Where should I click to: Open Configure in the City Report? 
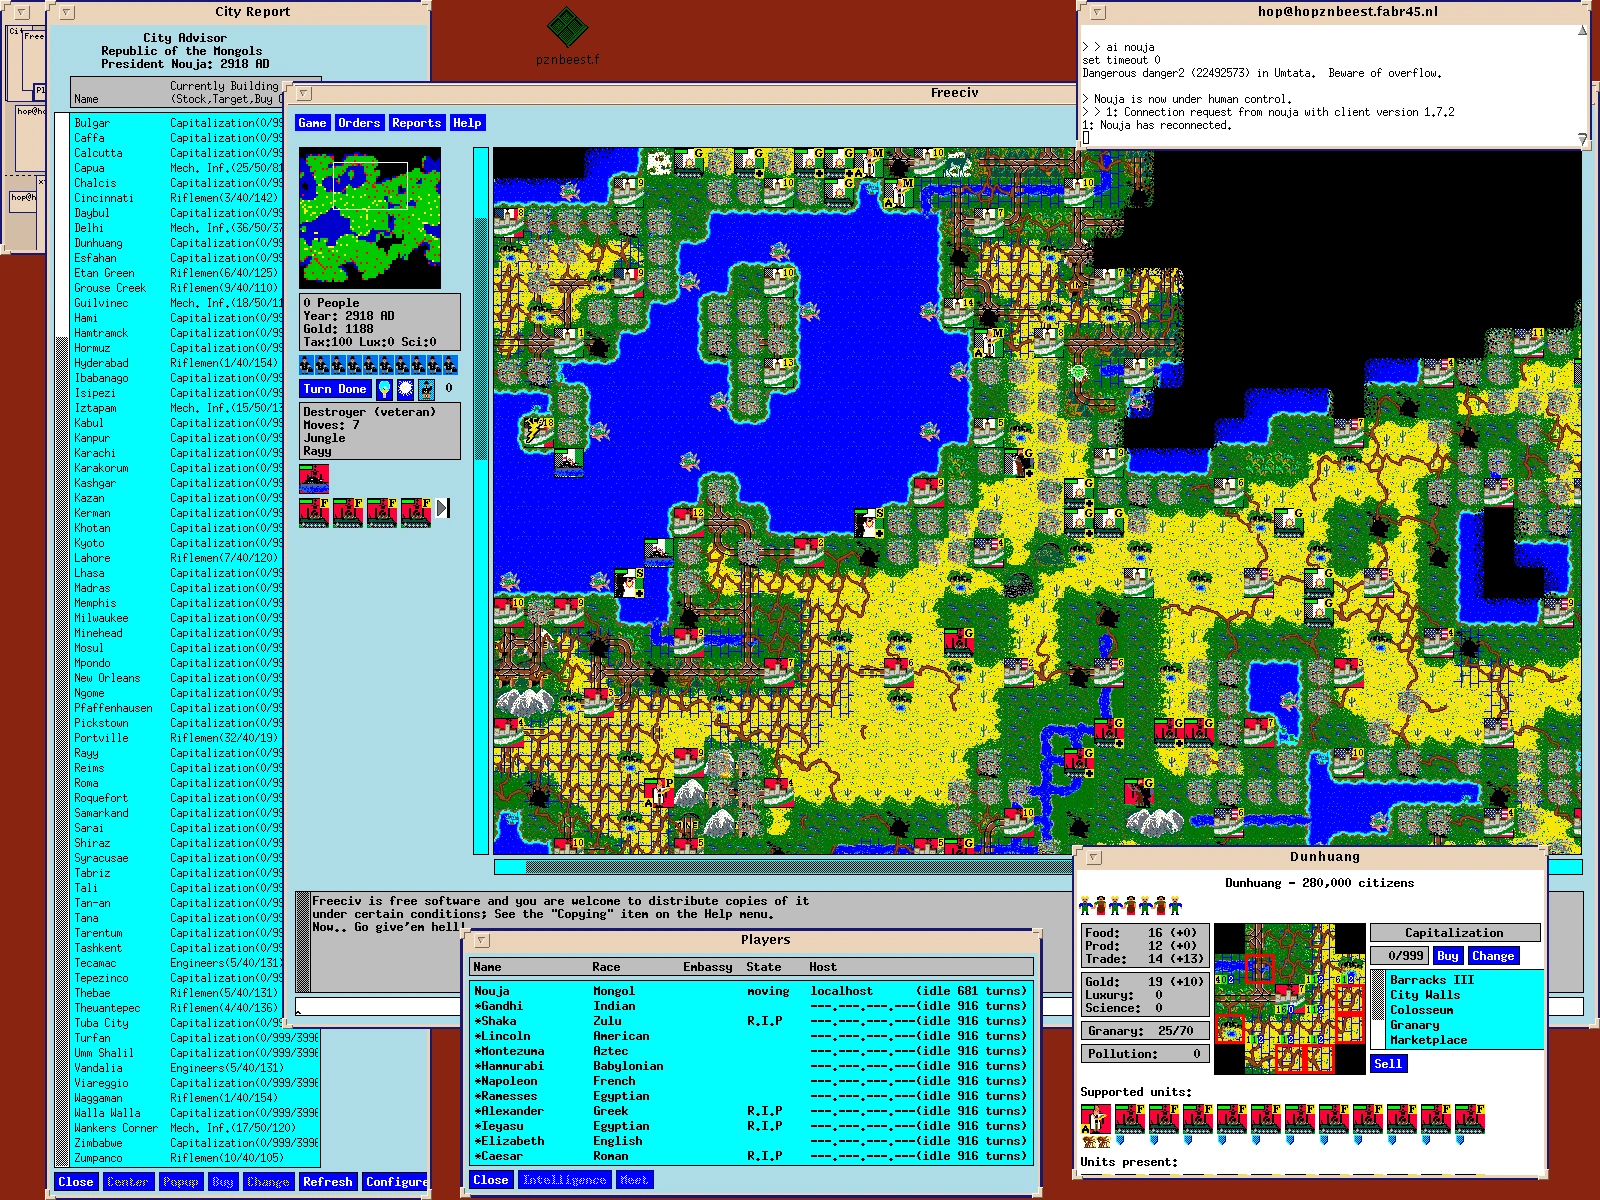[x=396, y=1182]
